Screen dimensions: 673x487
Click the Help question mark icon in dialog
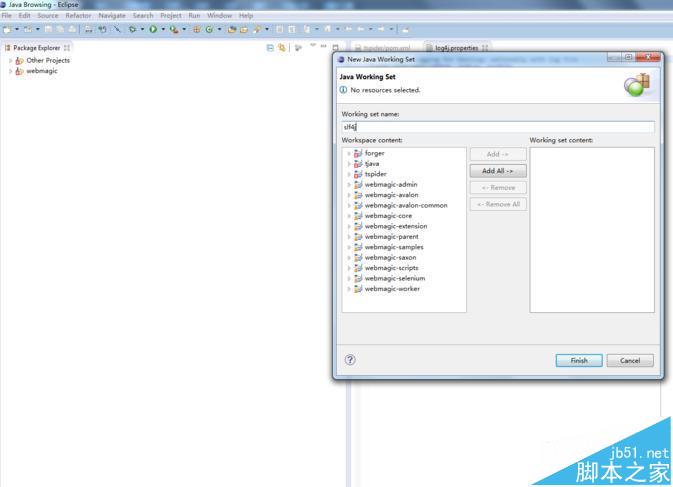pos(350,360)
